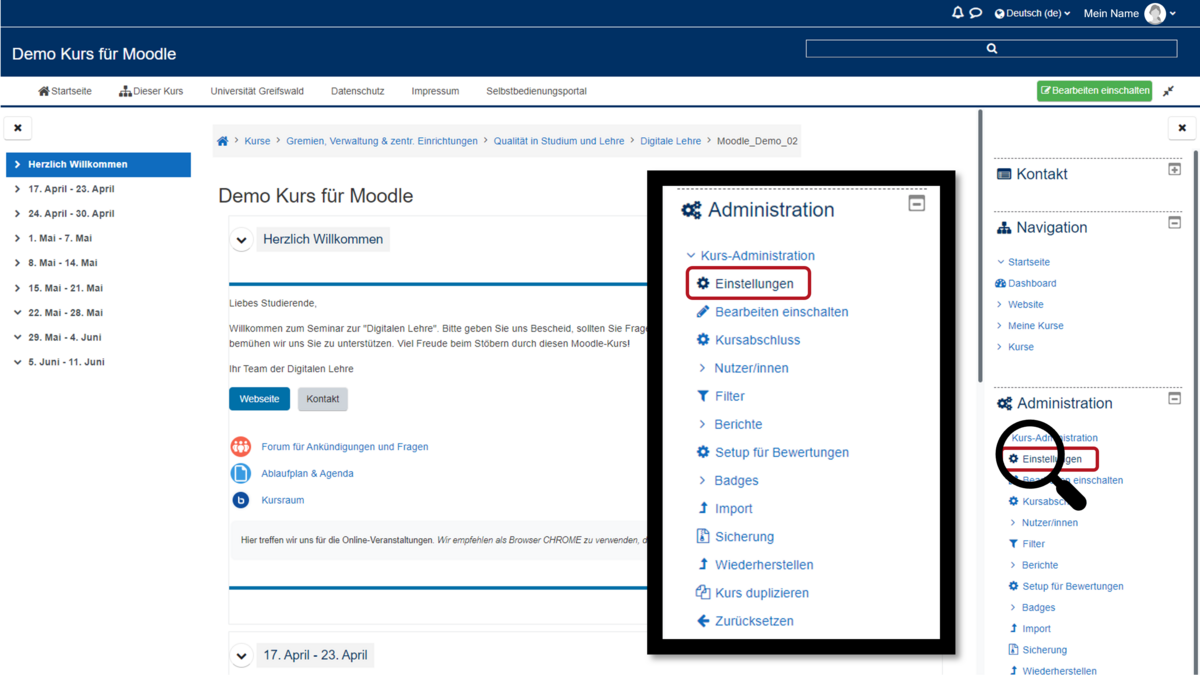
Task: Open the Dieser Kurs menu
Action: click(151, 91)
